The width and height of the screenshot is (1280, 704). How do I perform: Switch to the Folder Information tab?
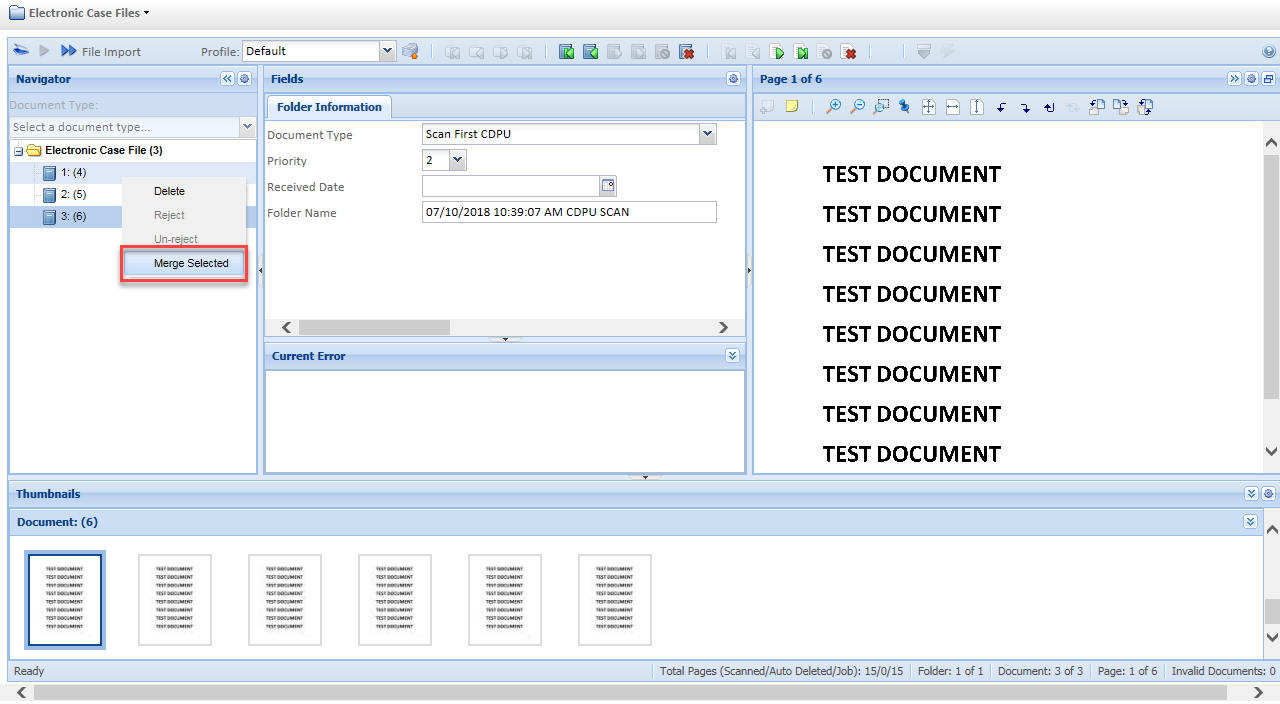coord(329,107)
